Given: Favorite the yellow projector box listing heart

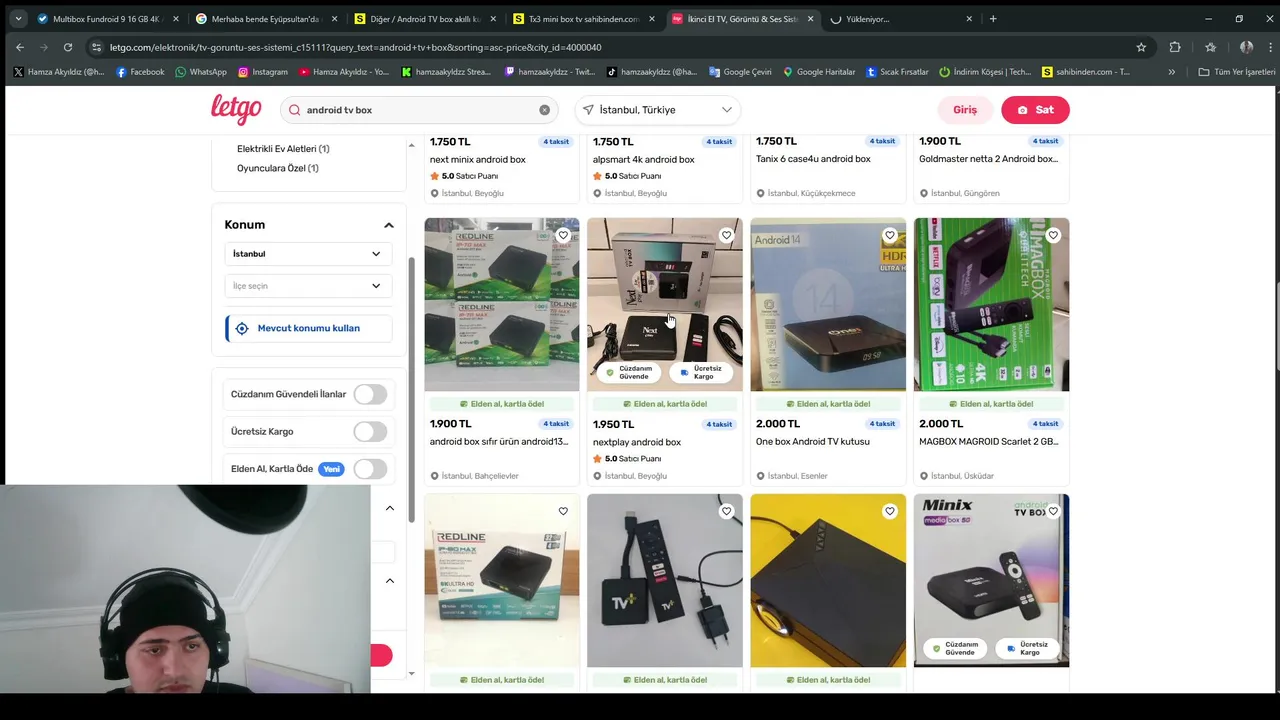Looking at the screenshot, I should click(889, 511).
